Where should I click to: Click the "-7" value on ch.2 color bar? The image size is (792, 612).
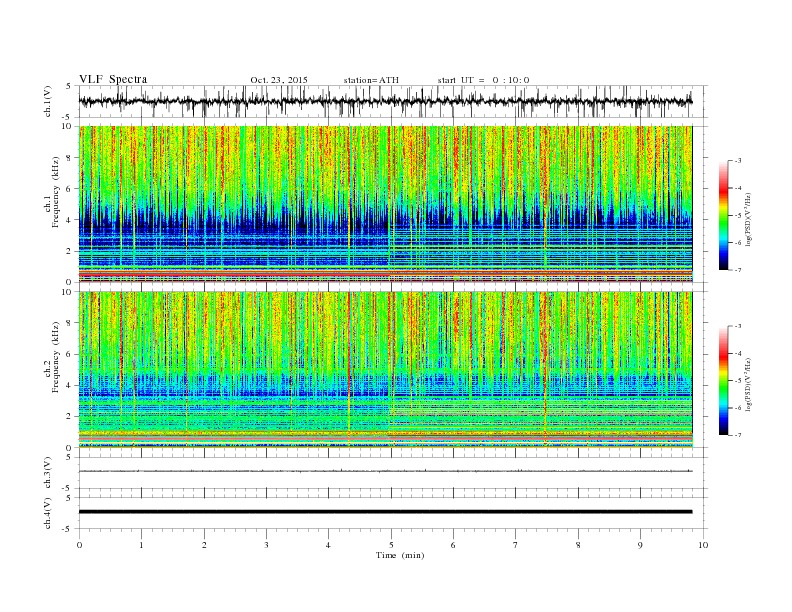click(738, 435)
